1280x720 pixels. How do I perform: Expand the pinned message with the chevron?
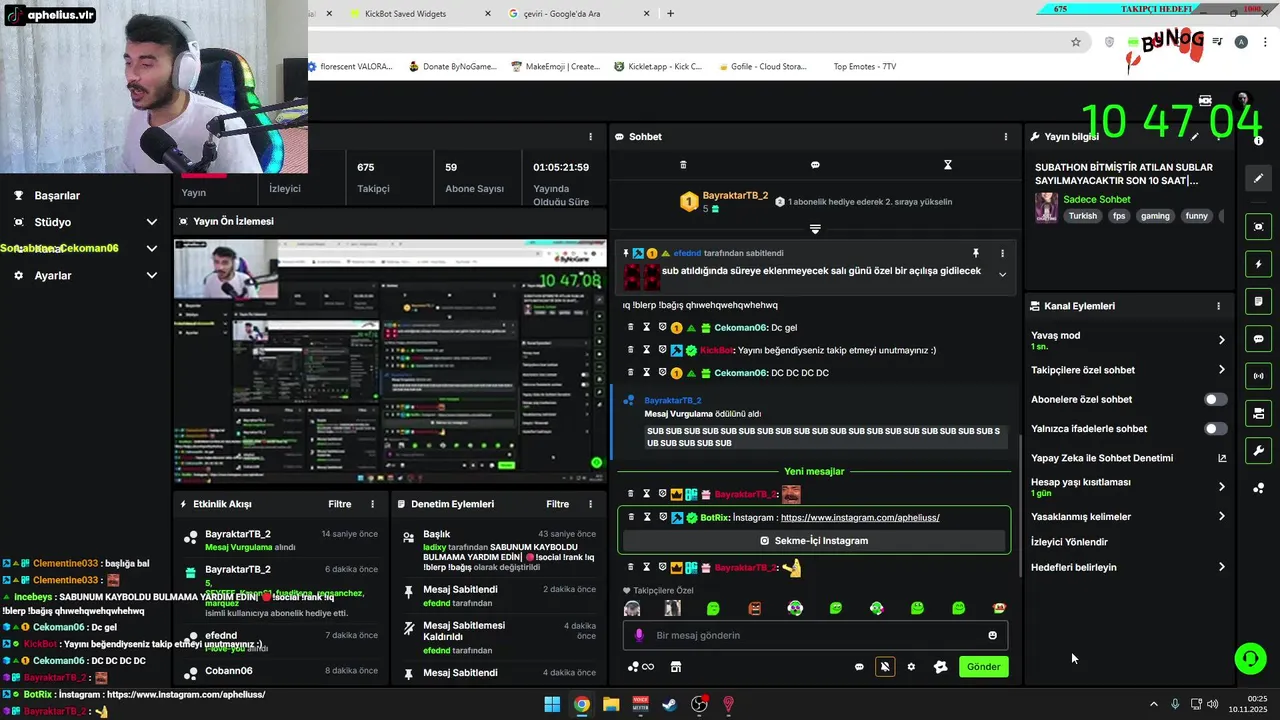(x=1002, y=275)
